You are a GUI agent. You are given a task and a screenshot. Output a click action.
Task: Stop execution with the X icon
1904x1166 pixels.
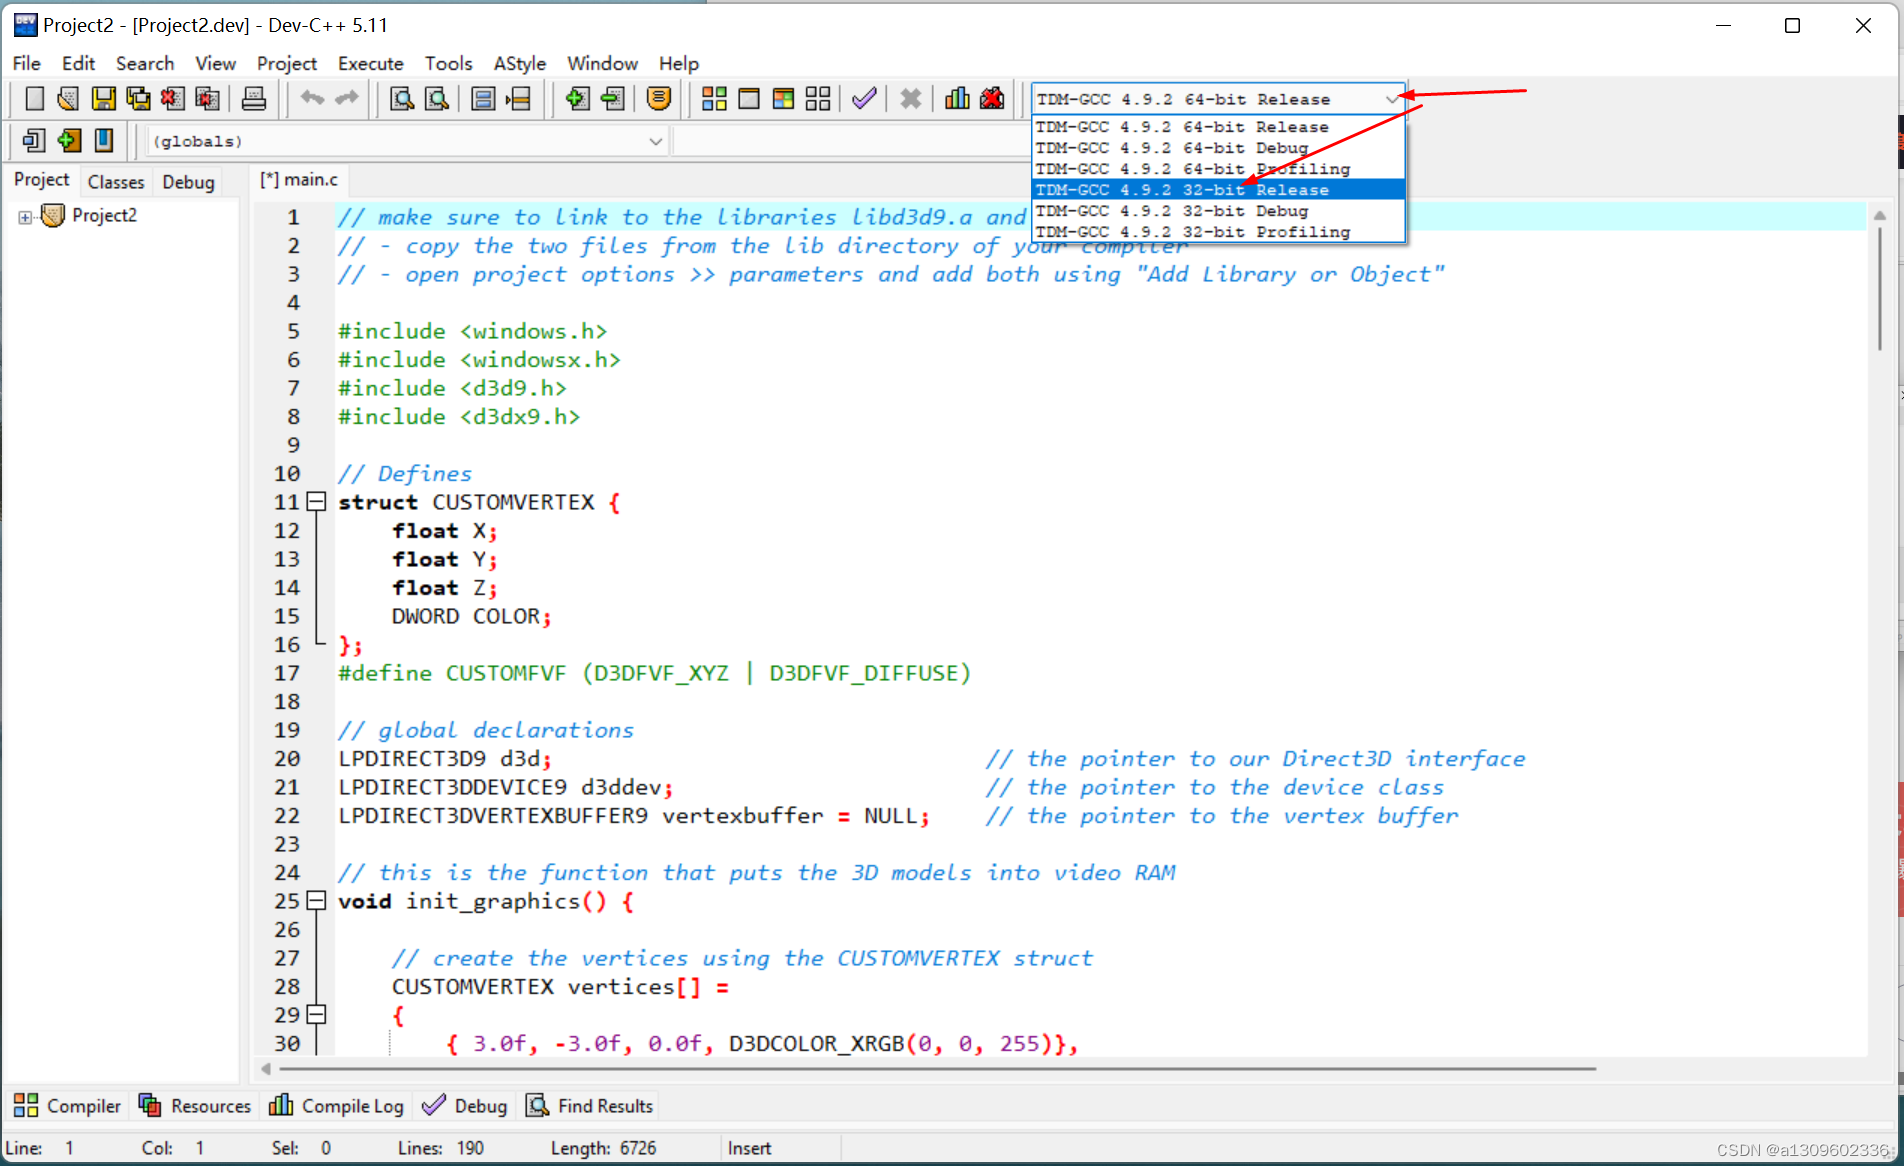tap(910, 98)
